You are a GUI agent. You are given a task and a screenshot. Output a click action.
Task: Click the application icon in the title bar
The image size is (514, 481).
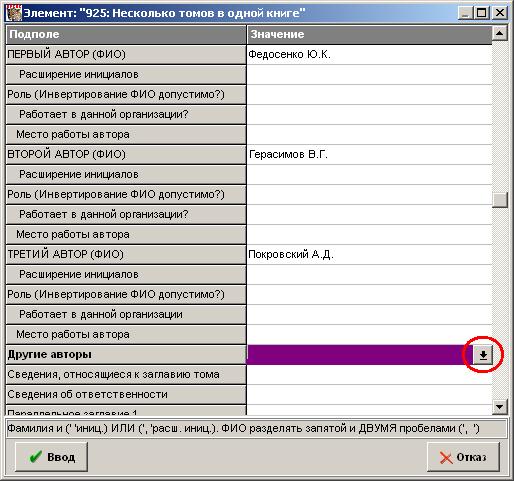coord(14,13)
